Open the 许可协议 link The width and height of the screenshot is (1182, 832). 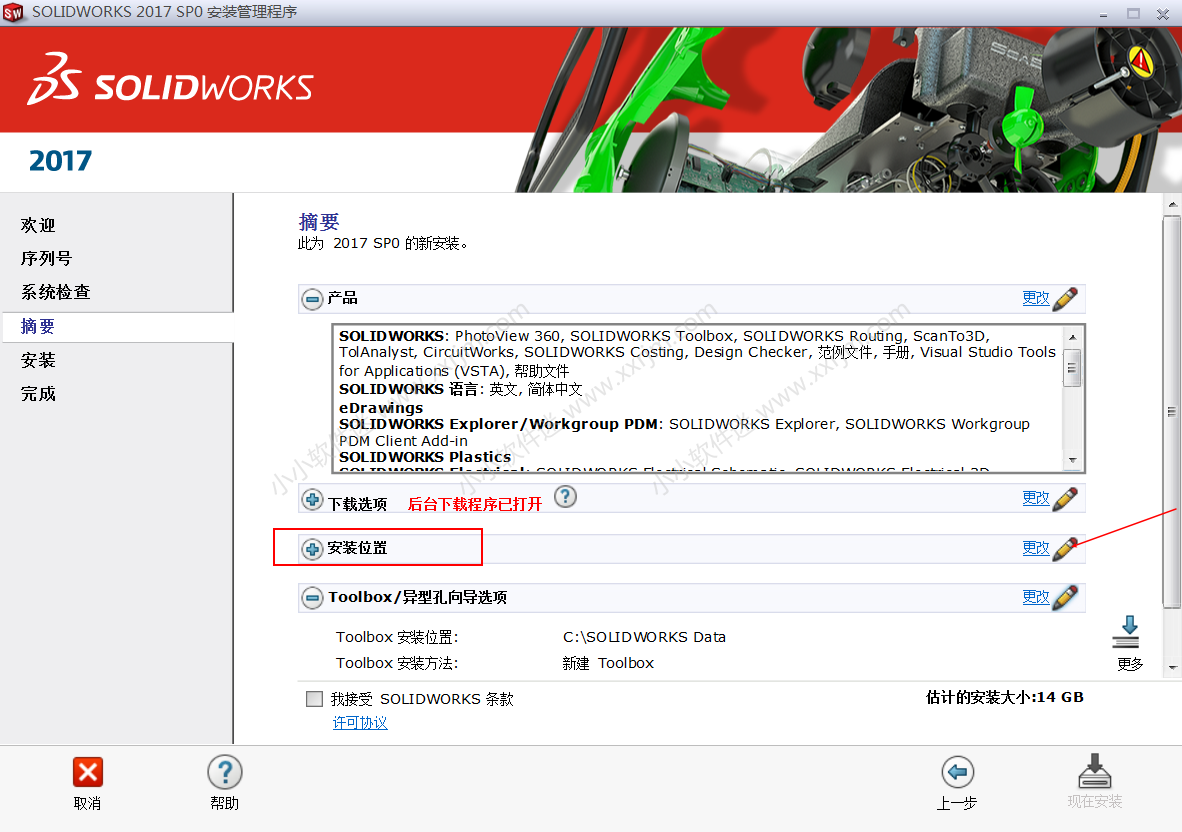pyautogui.click(x=360, y=723)
